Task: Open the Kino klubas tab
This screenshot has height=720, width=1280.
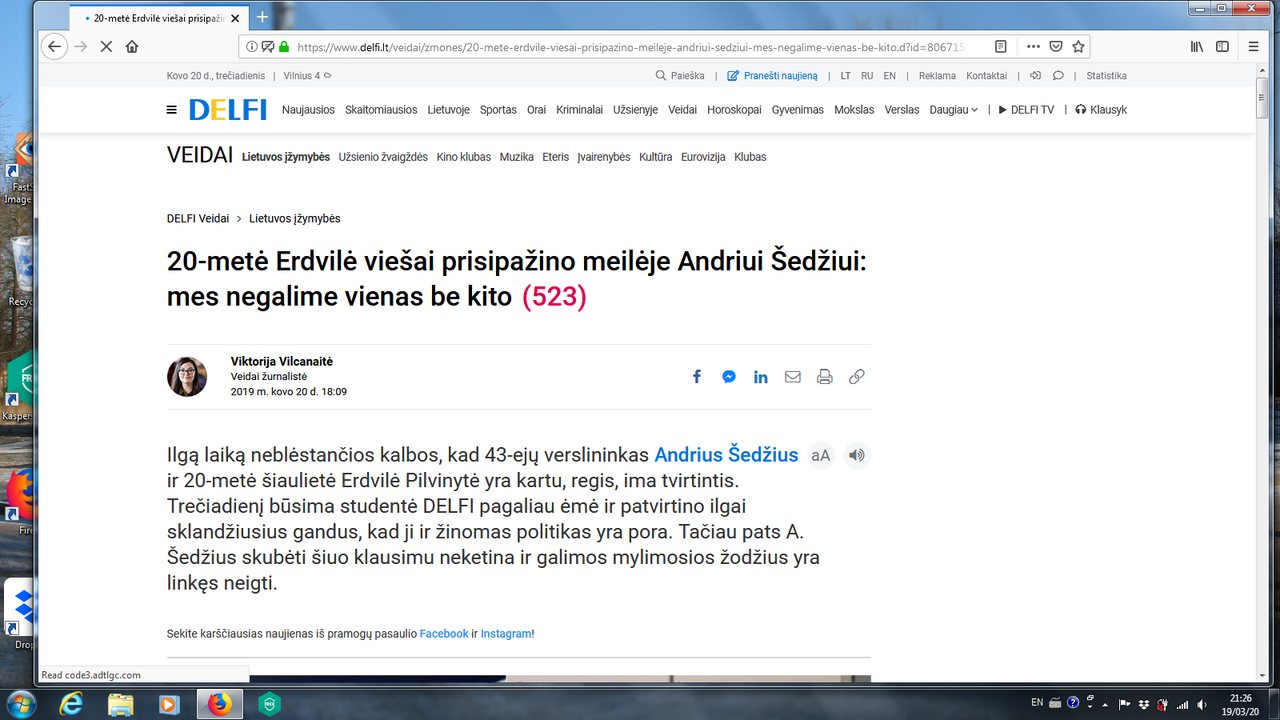Action: pos(464,157)
